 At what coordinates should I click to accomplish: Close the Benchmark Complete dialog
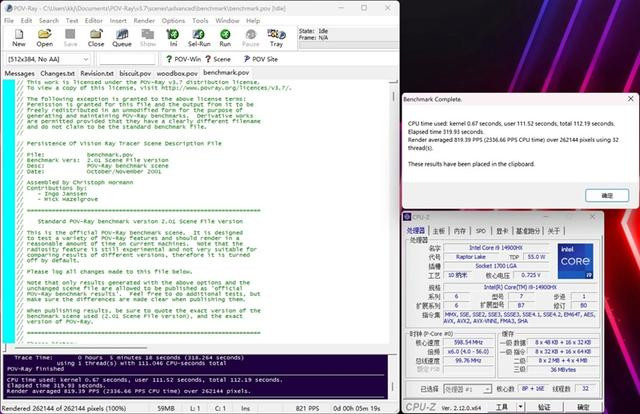tap(631, 99)
